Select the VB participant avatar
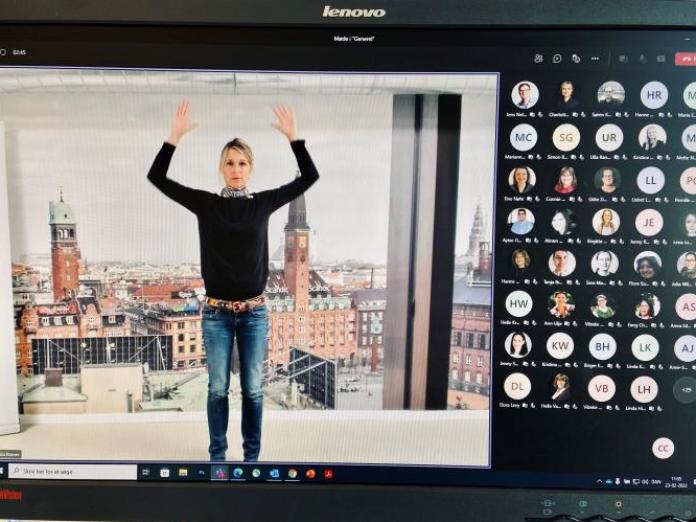The height and width of the screenshot is (522, 696). [x=601, y=388]
